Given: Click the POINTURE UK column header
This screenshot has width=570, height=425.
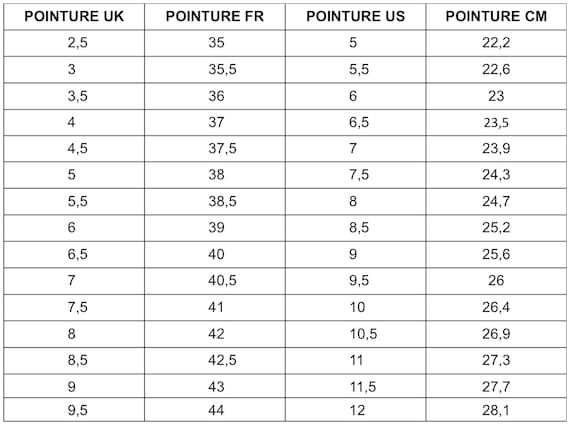Looking at the screenshot, I should pyautogui.click(x=74, y=17).
